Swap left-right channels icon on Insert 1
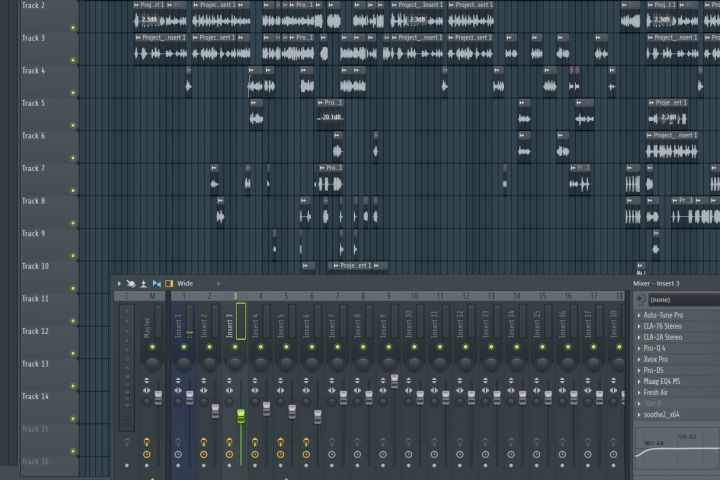Viewport: 720px width, 480px height. coord(178,390)
